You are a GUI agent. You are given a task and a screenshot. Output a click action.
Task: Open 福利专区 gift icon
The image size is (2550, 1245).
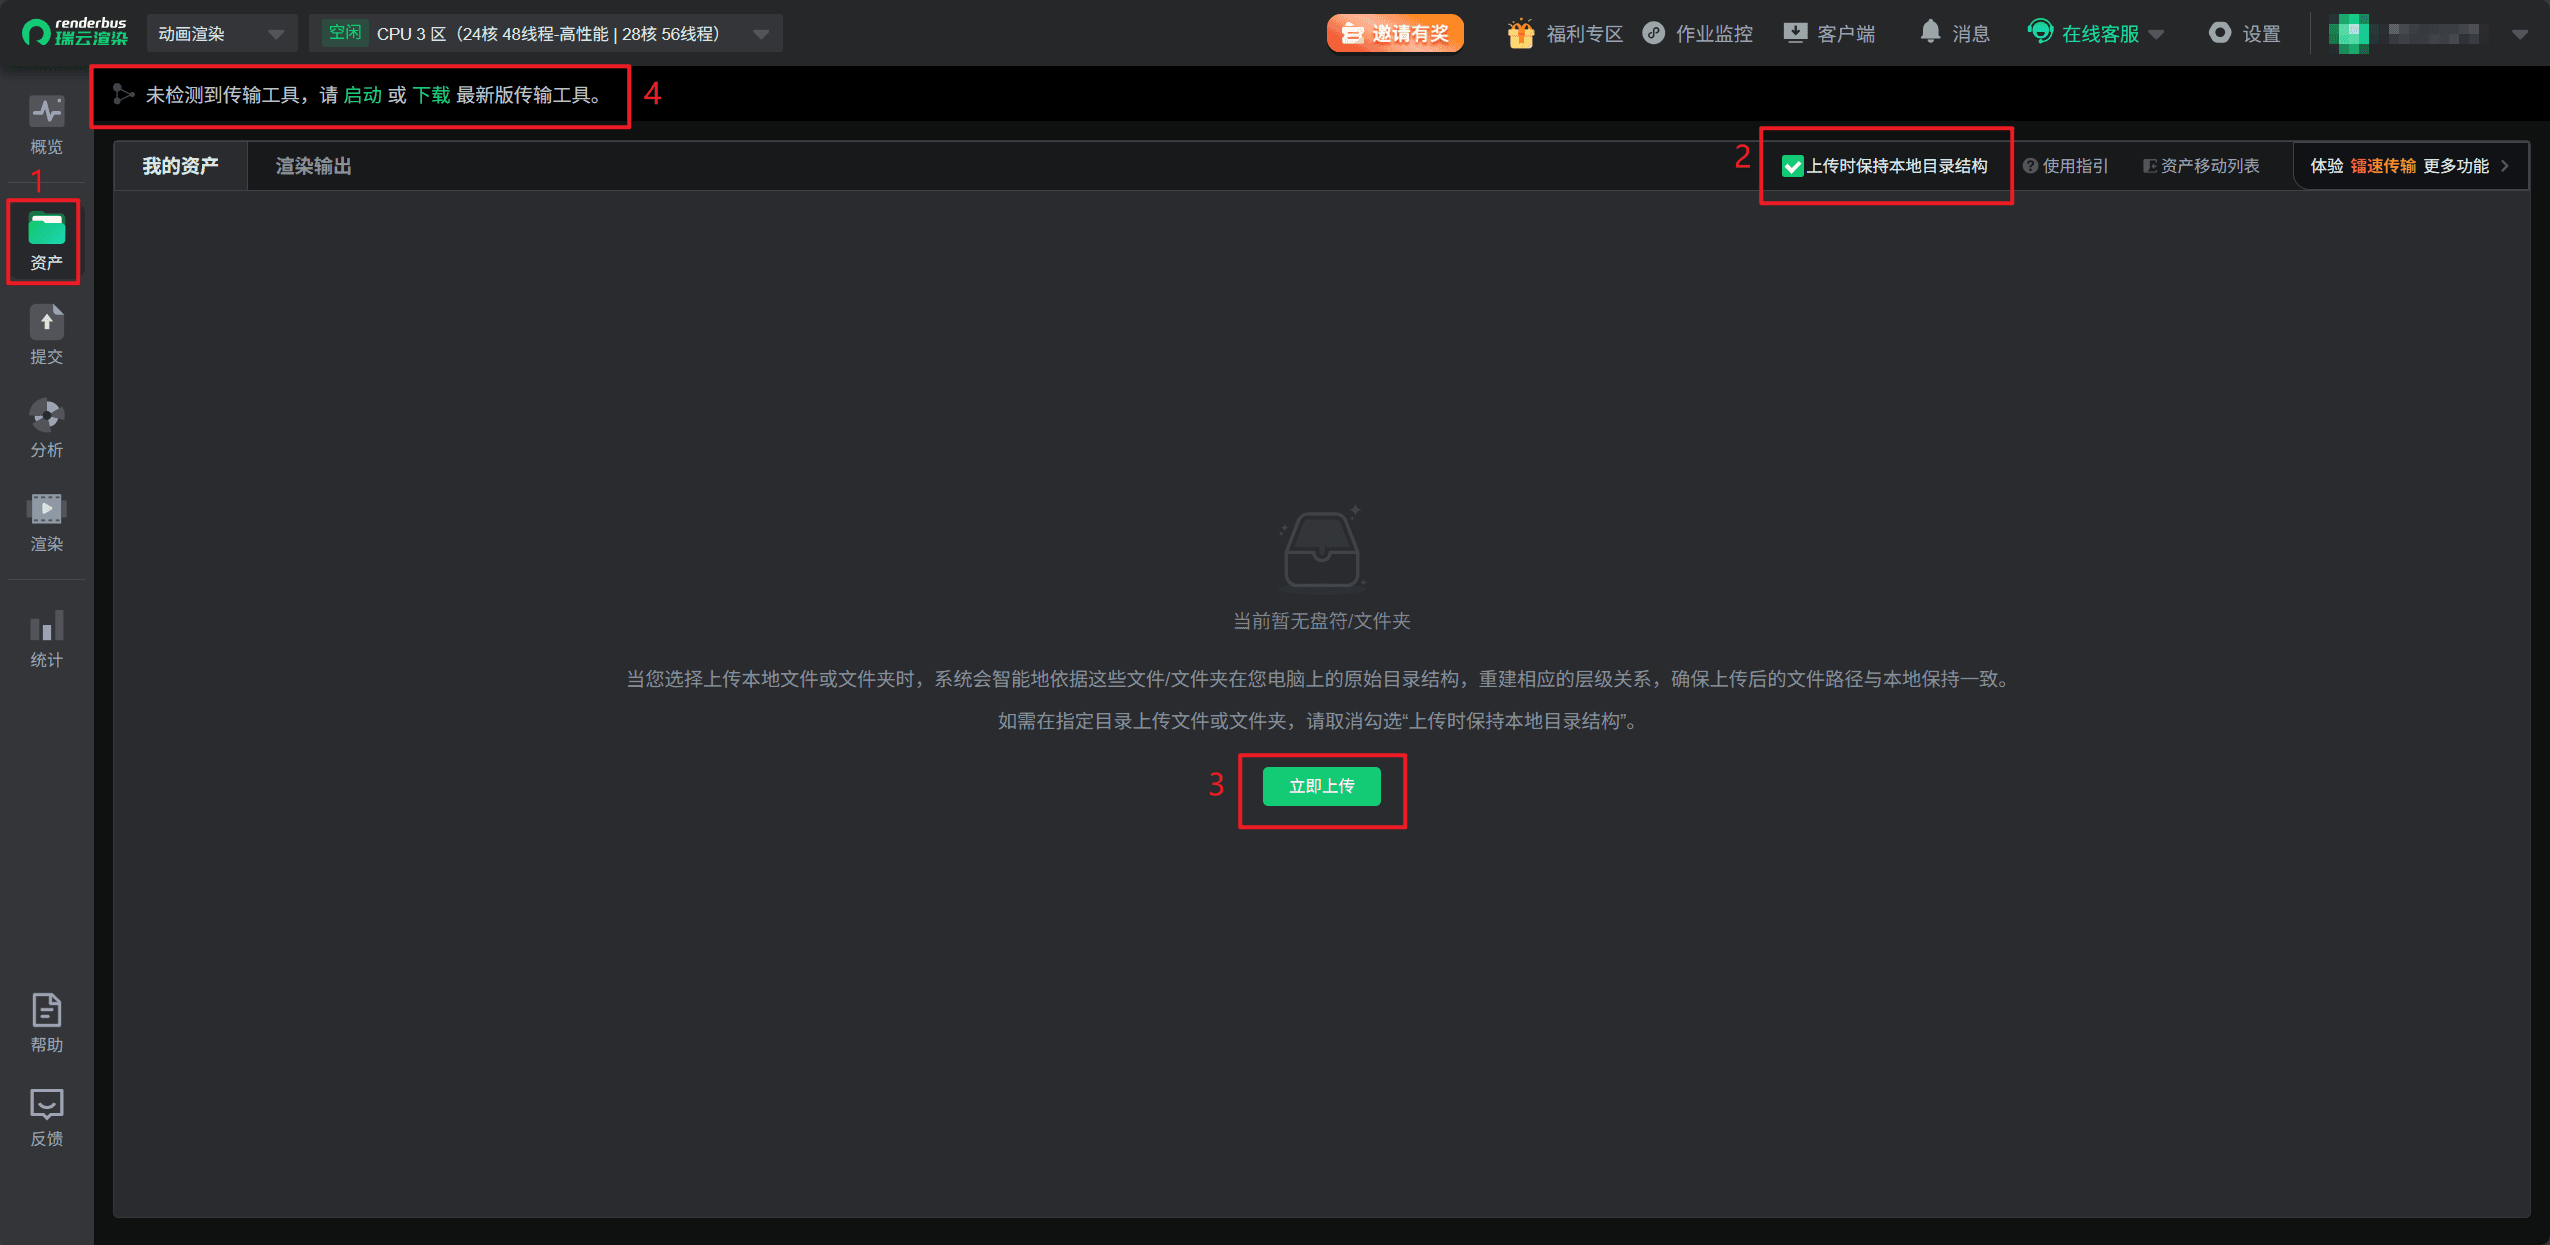click(x=1520, y=33)
